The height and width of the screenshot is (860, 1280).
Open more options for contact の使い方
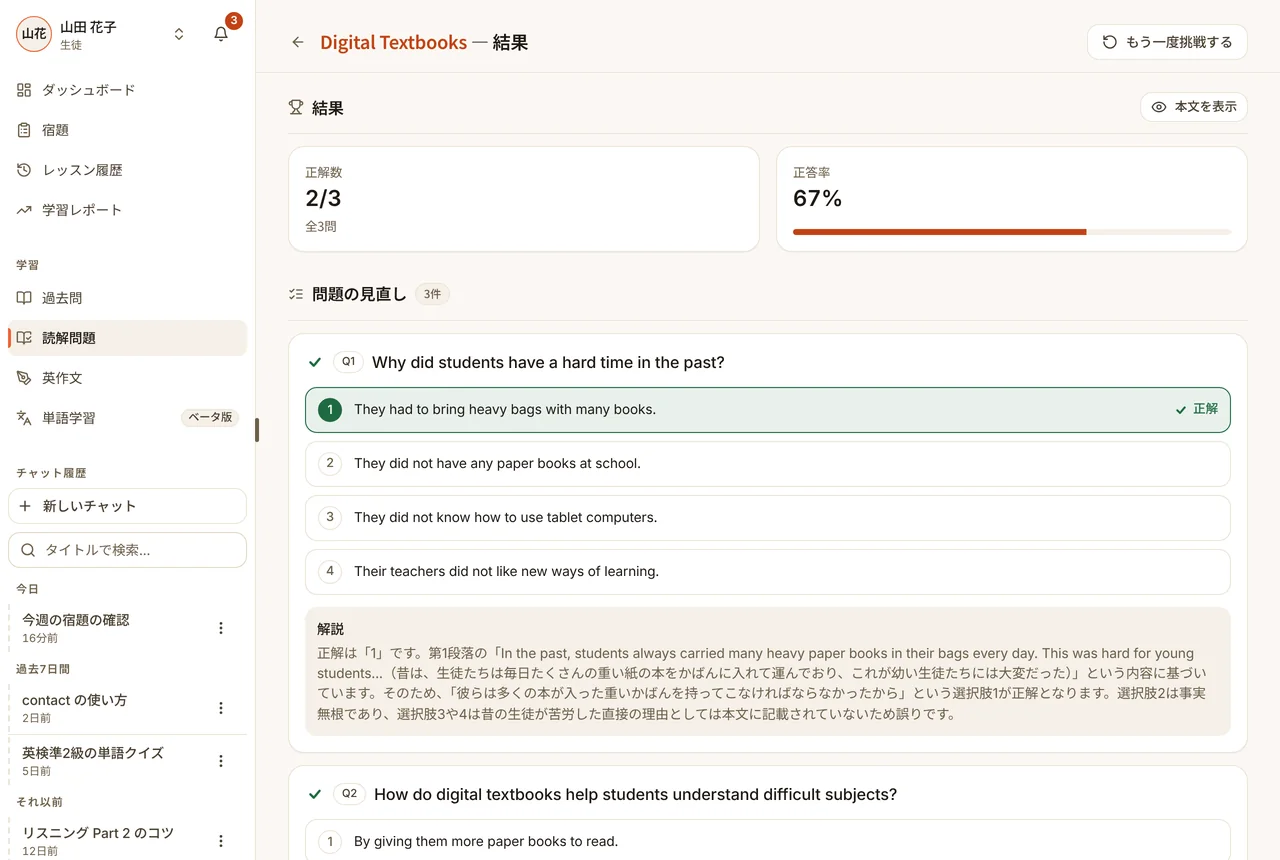point(221,708)
